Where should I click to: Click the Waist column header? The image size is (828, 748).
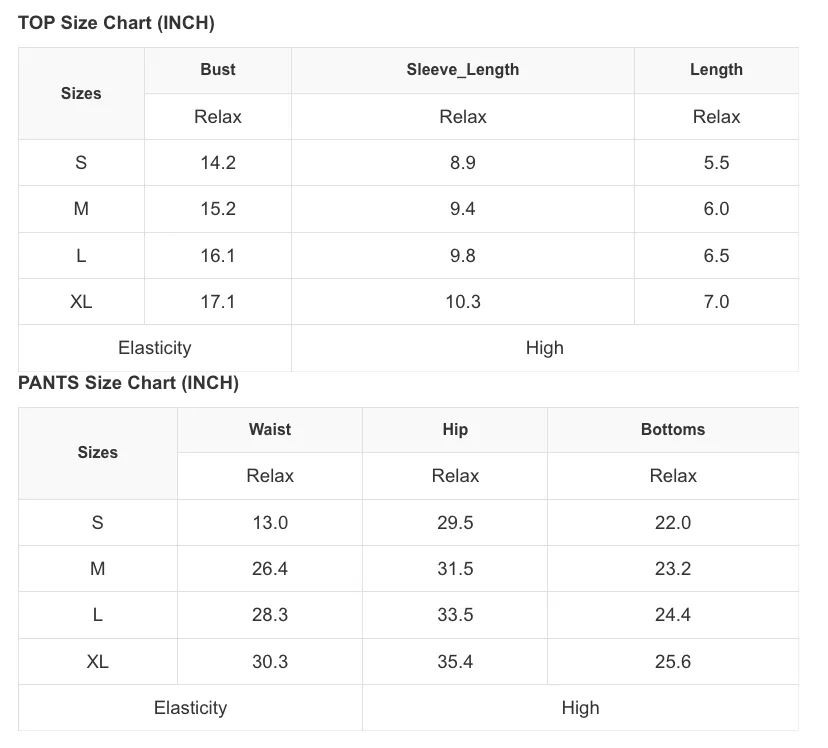click(270, 429)
